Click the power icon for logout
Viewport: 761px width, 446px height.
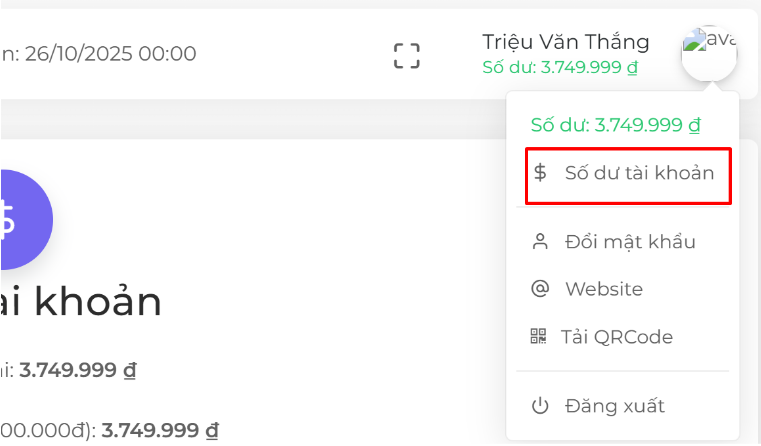click(x=540, y=406)
